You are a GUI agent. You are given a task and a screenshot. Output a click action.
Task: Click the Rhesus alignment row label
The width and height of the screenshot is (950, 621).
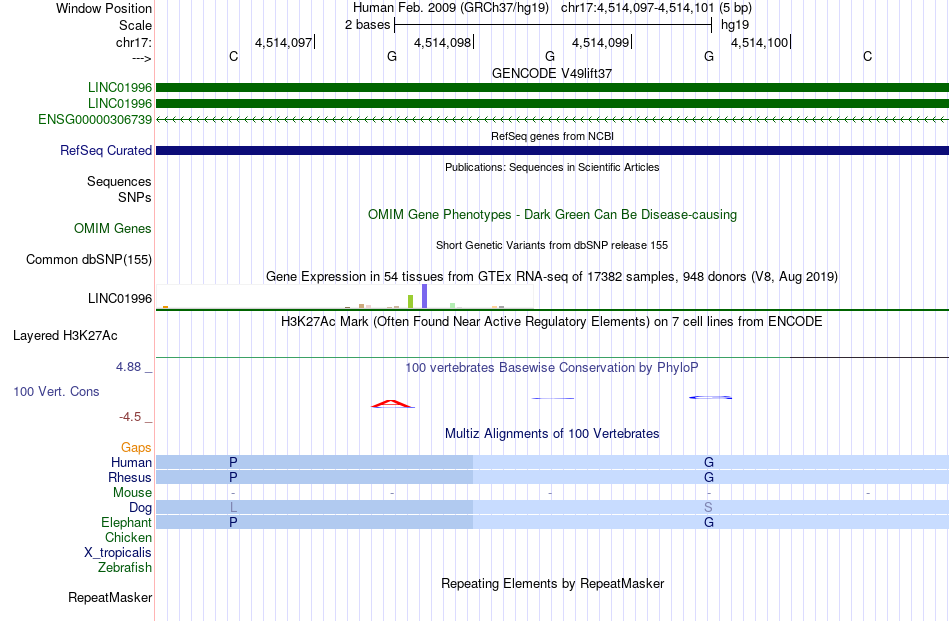(x=130, y=477)
